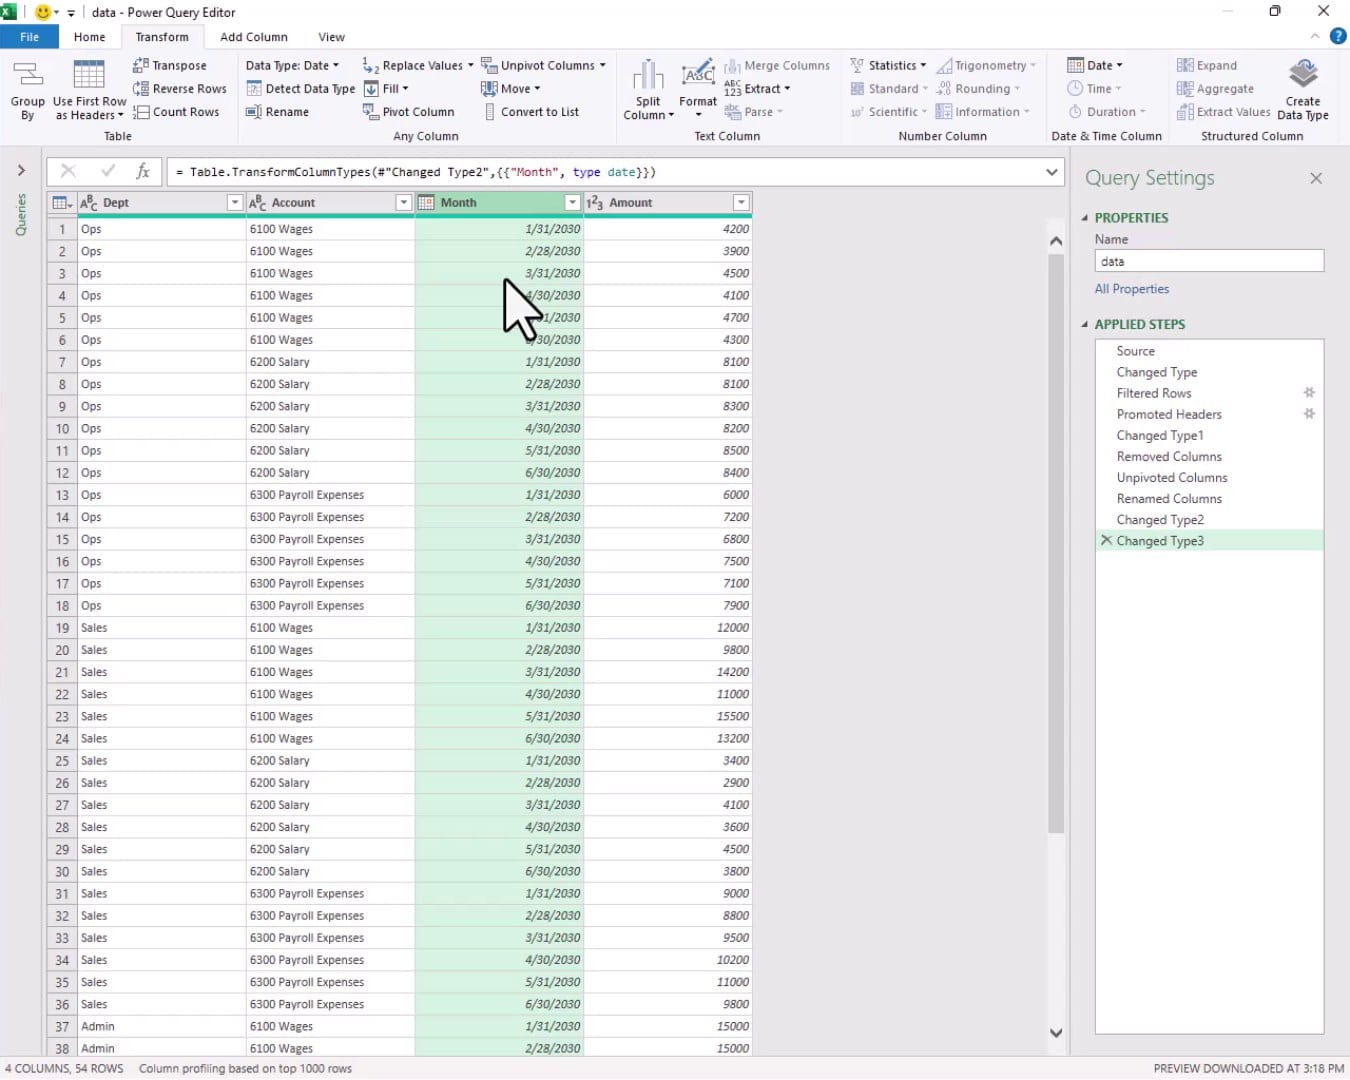The height and width of the screenshot is (1080, 1350).
Task: Click the fx formula icon
Action: 143,171
